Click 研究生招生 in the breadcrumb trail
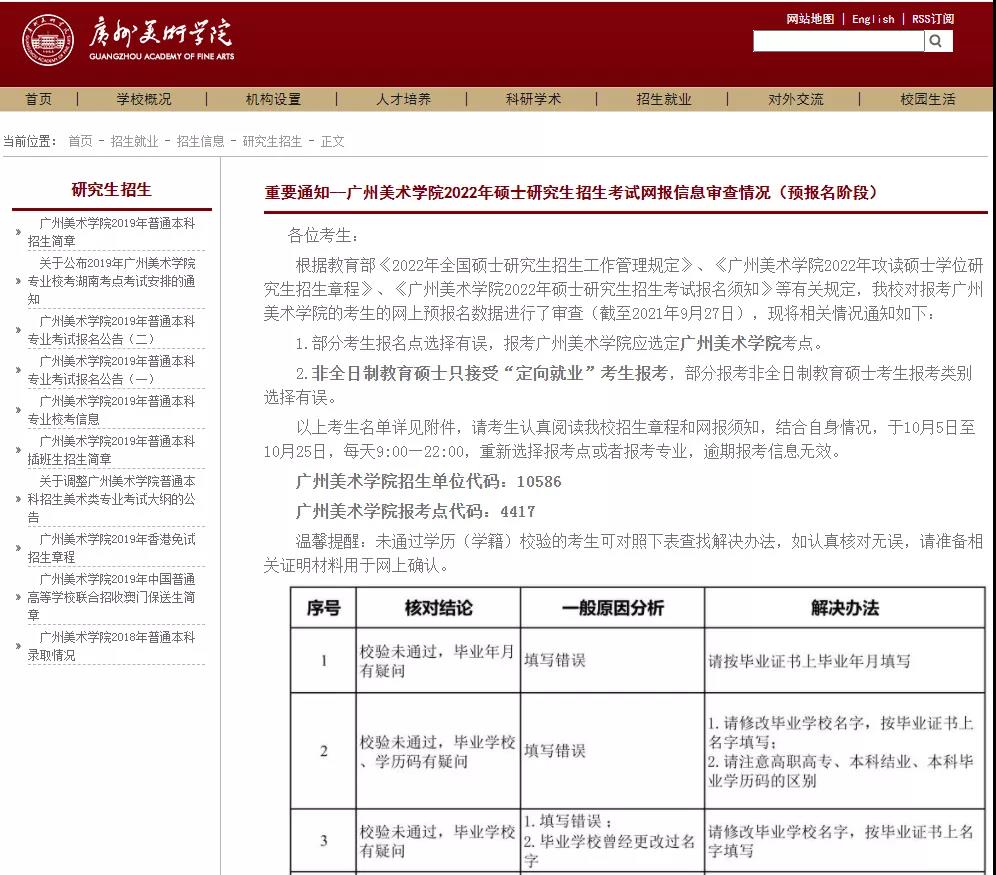The height and width of the screenshot is (875, 996). 272,141
